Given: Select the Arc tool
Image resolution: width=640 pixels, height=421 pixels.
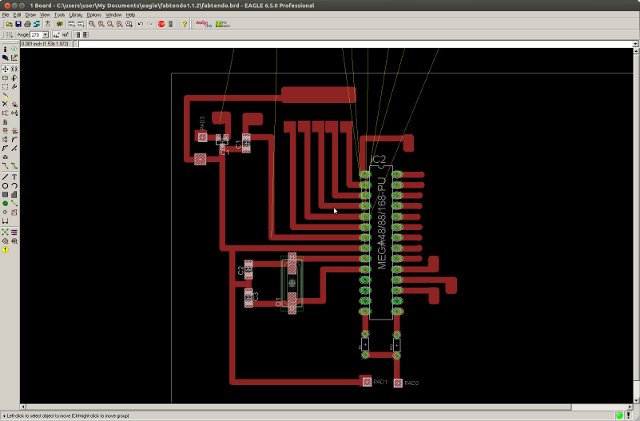Looking at the screenshot, I should (14, 186).
